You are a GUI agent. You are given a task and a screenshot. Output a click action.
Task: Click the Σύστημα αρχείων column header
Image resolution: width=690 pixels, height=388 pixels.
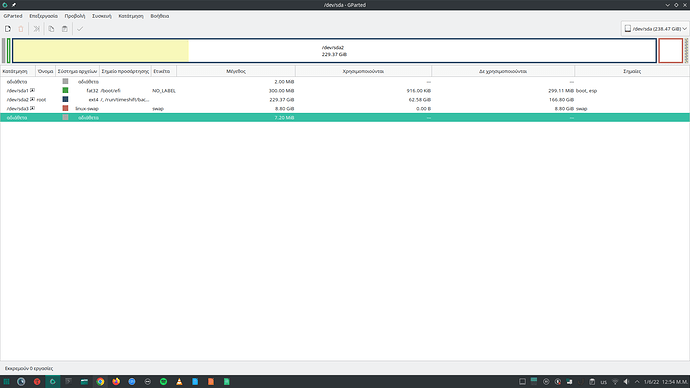coord(77,71)
